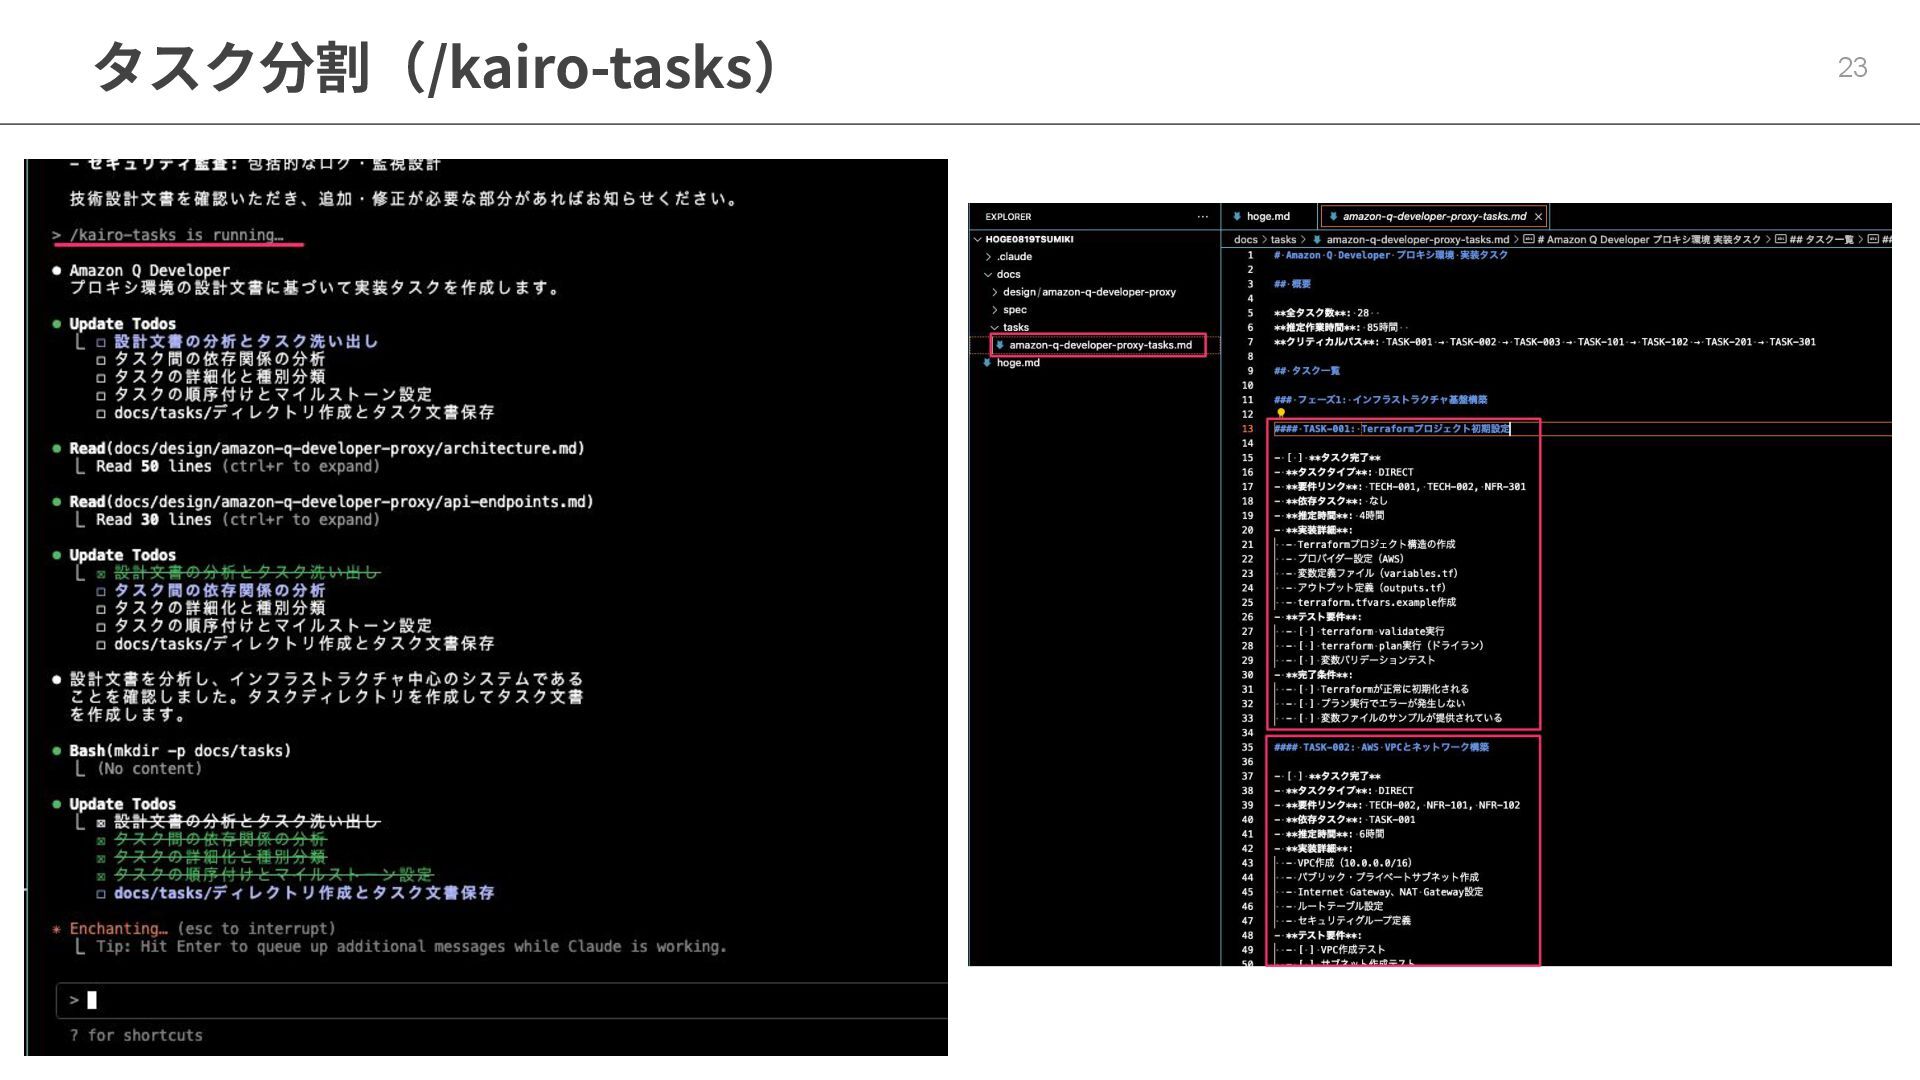
Task: Click heading '#### TASK-001: Terraformプロジェクト初期設定'
Action: [x=1392, y=429]
